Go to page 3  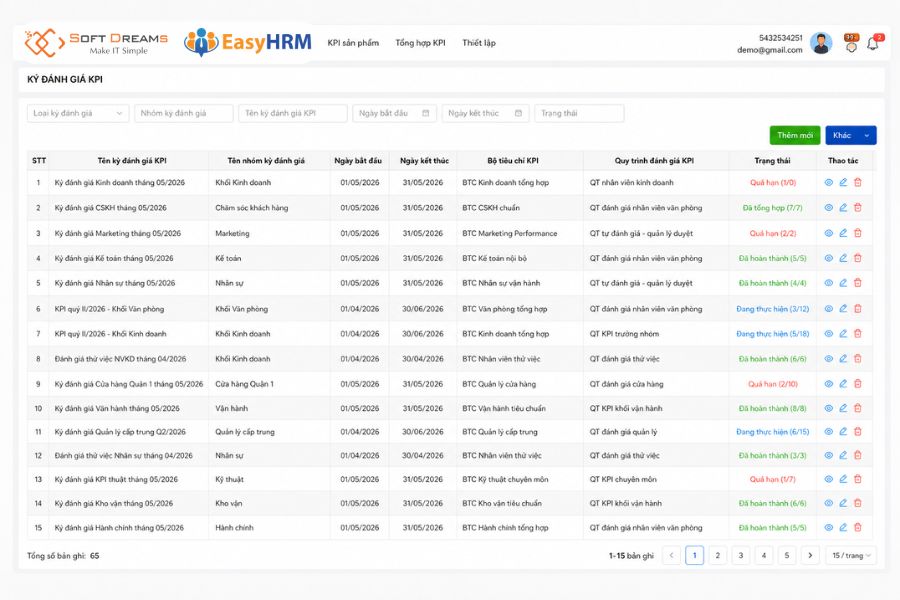(740, 555)
